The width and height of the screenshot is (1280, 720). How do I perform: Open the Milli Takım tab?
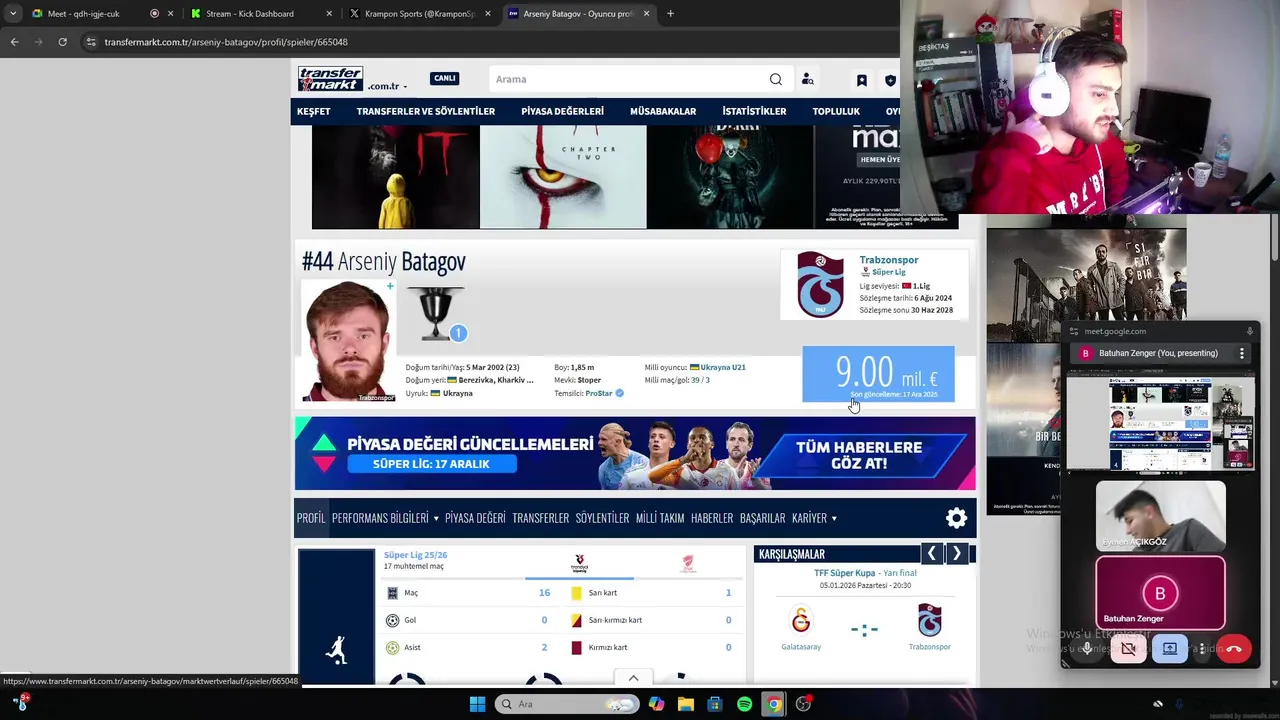[660, 518]
